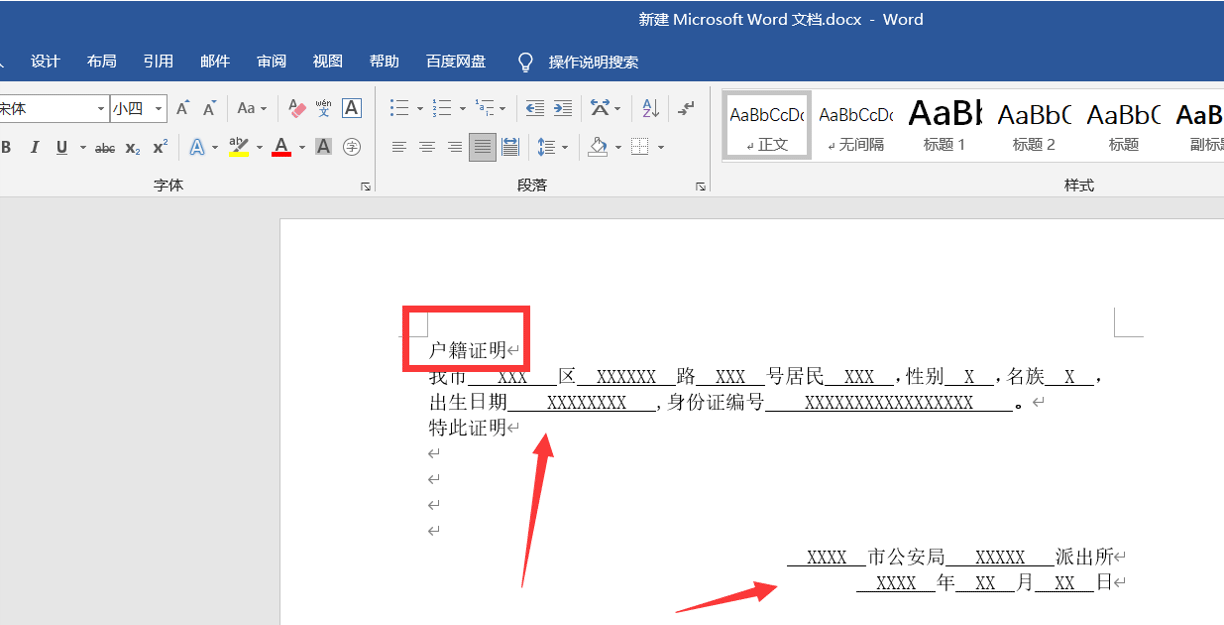Open the font size dropdown showing 小四

coord(159,109)
